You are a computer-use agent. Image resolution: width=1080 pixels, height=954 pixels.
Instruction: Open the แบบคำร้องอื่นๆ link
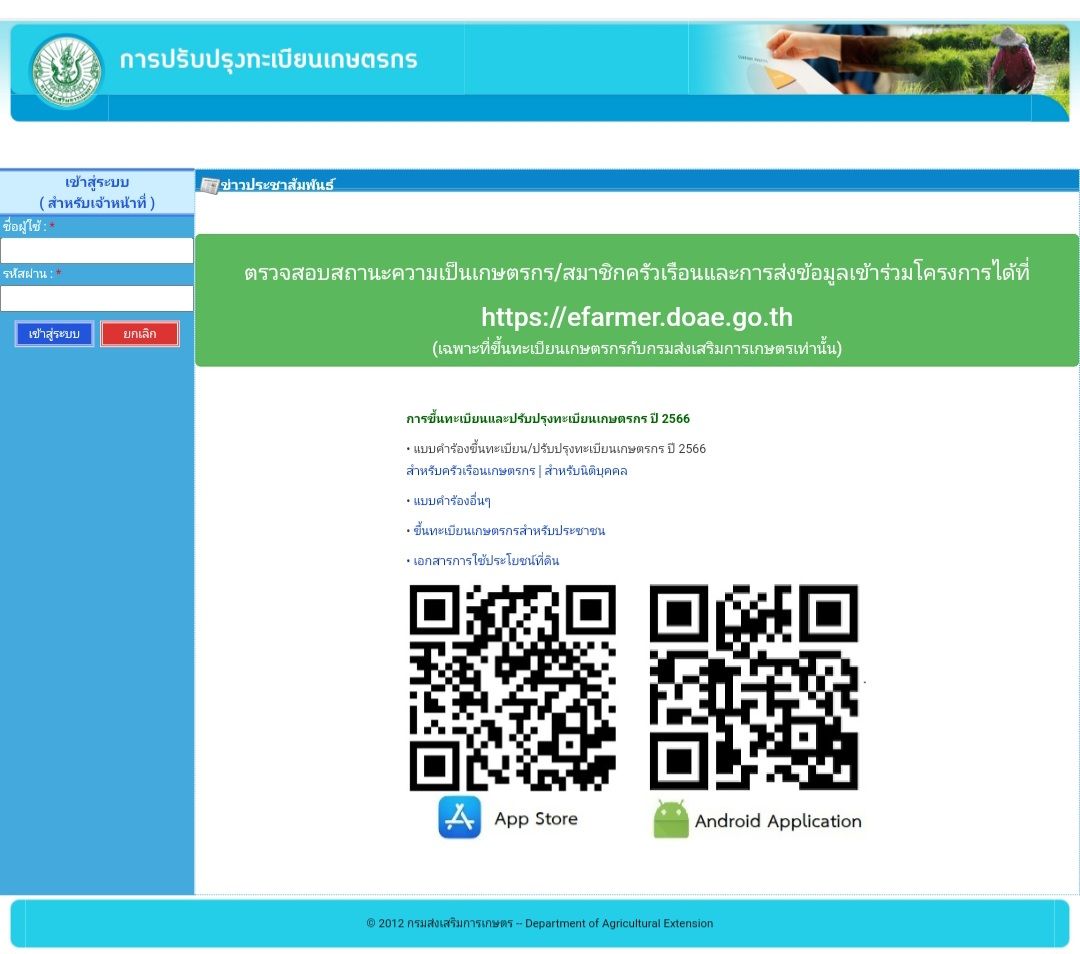click(452, 501)
